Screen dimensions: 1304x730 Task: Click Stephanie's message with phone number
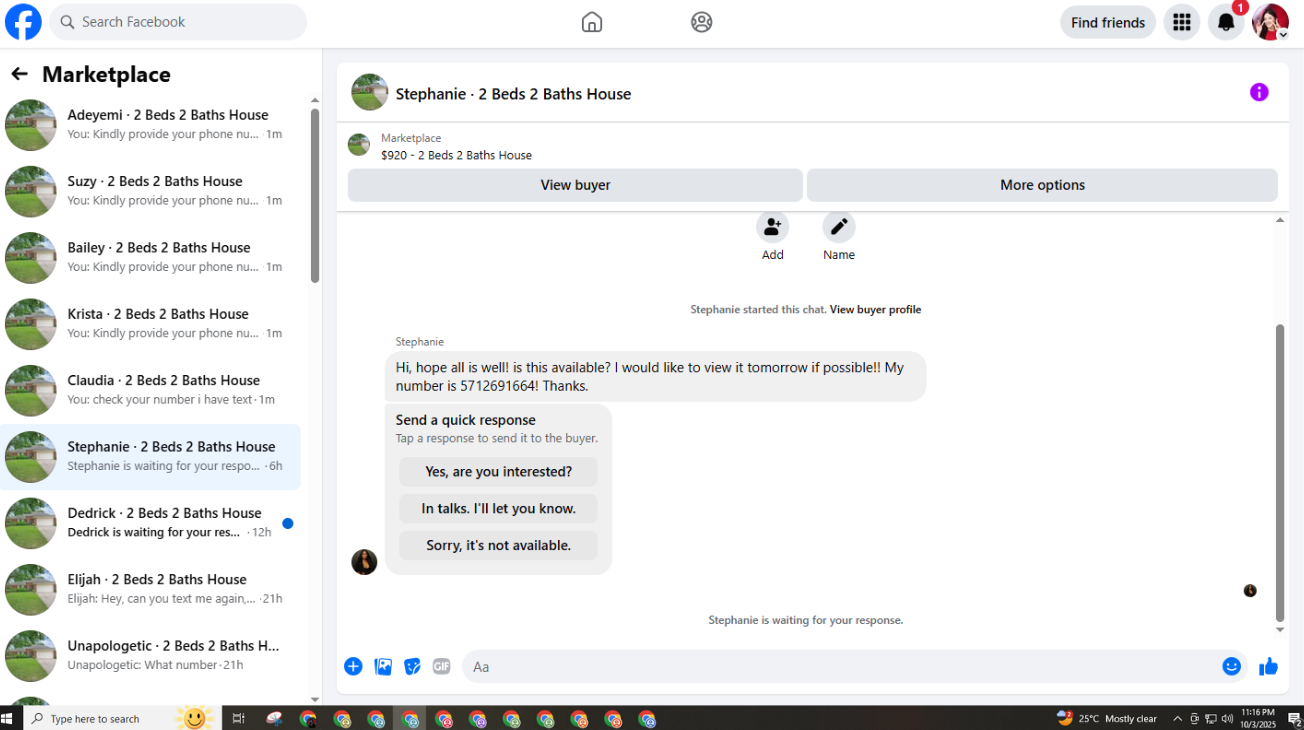(x=656, y=377)
